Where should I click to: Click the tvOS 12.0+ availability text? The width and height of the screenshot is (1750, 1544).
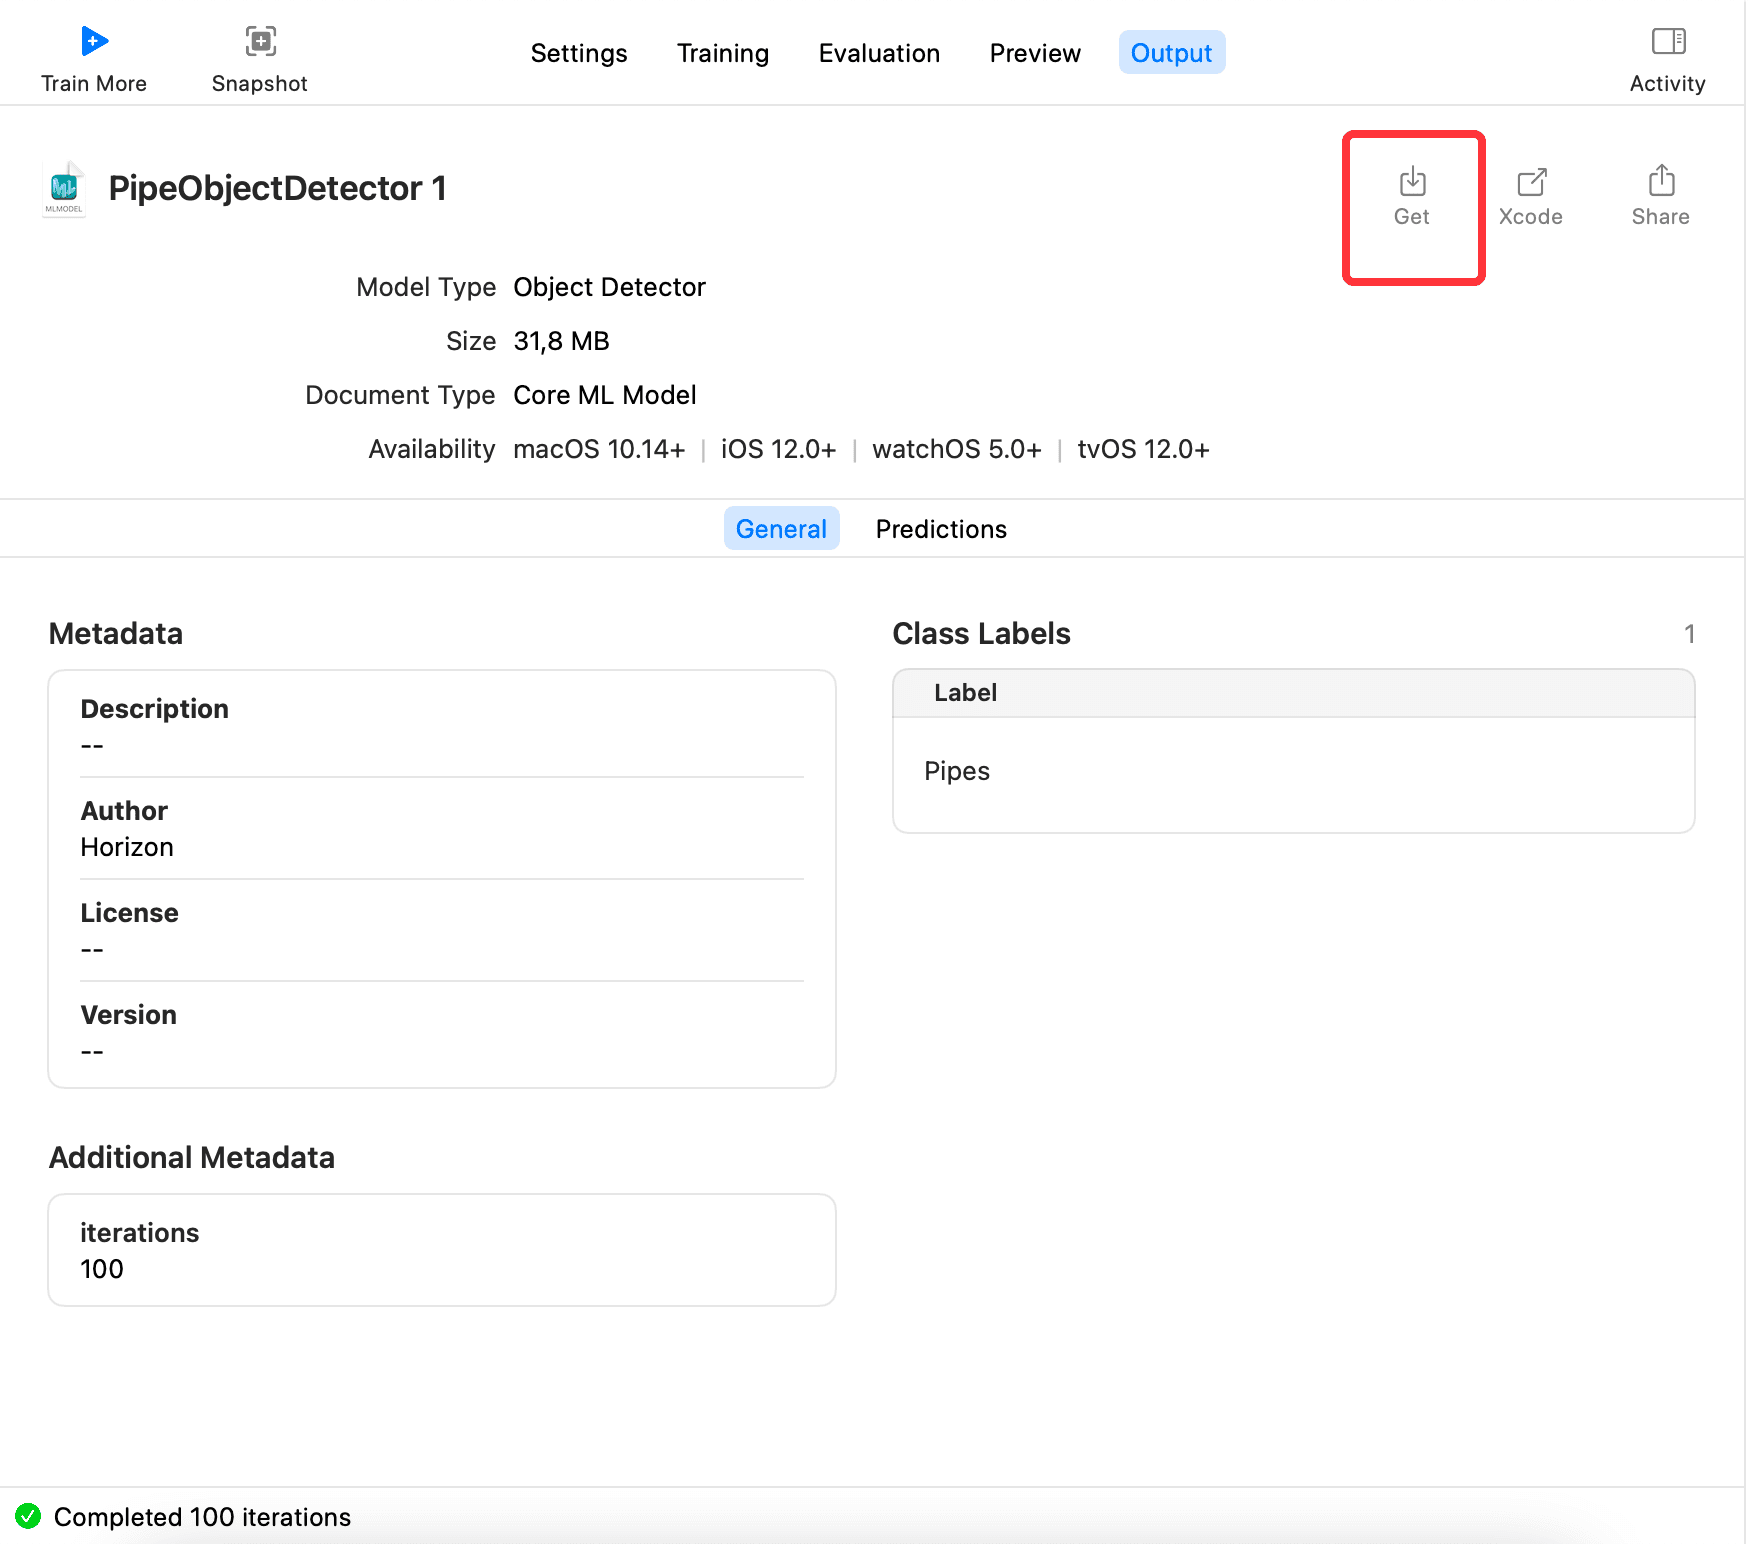pyautogui.click(x=1143, y=449)
